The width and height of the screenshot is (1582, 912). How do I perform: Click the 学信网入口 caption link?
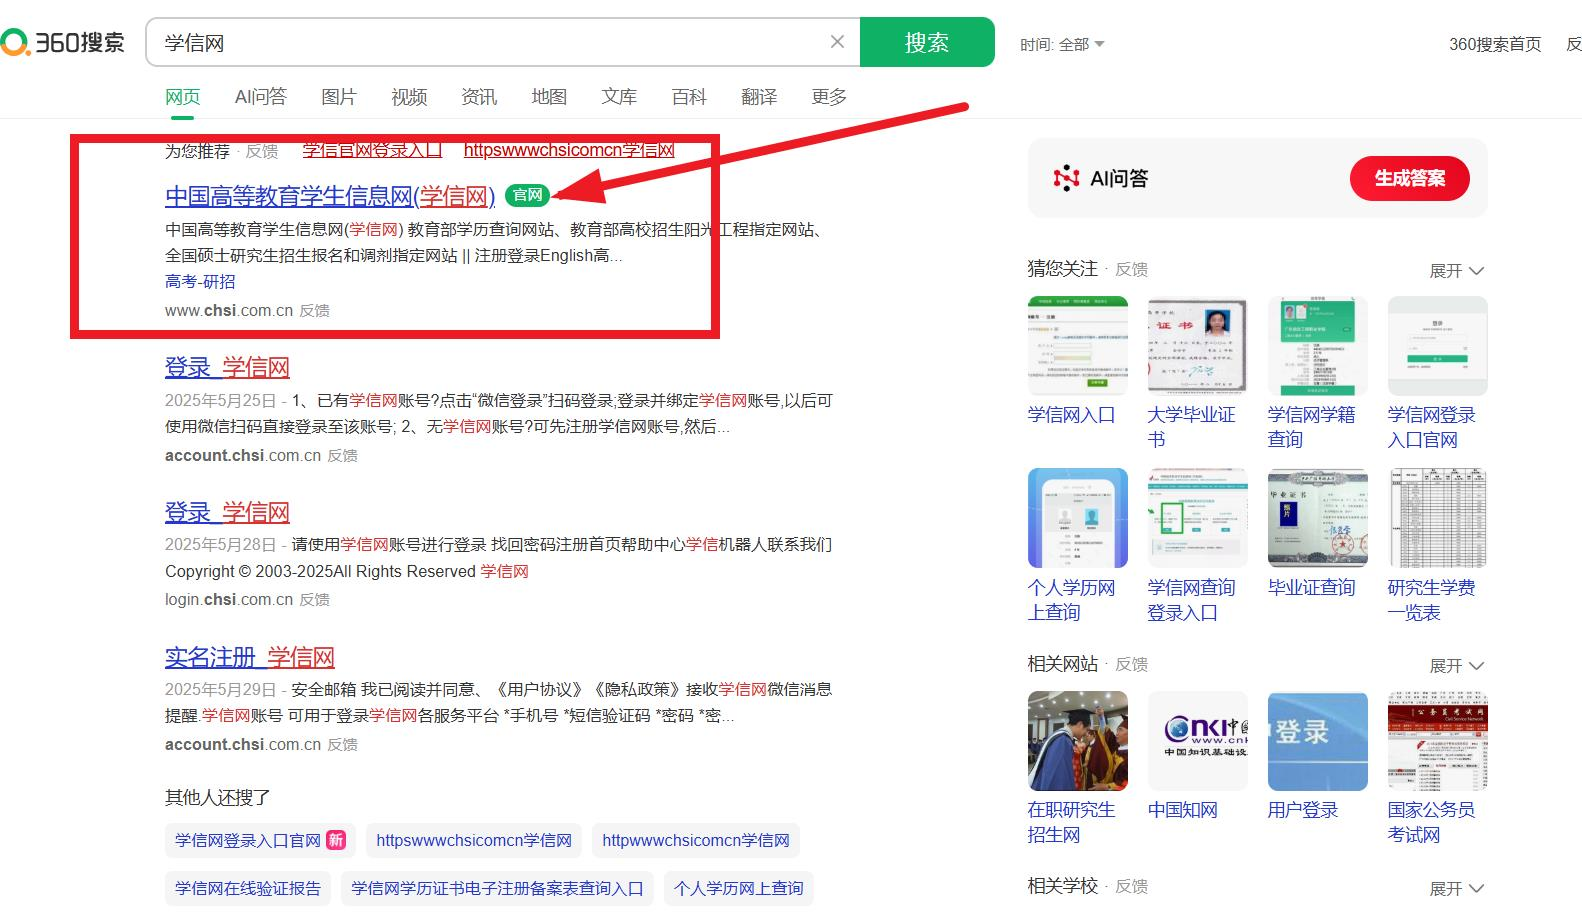[x=1071, y=415]
